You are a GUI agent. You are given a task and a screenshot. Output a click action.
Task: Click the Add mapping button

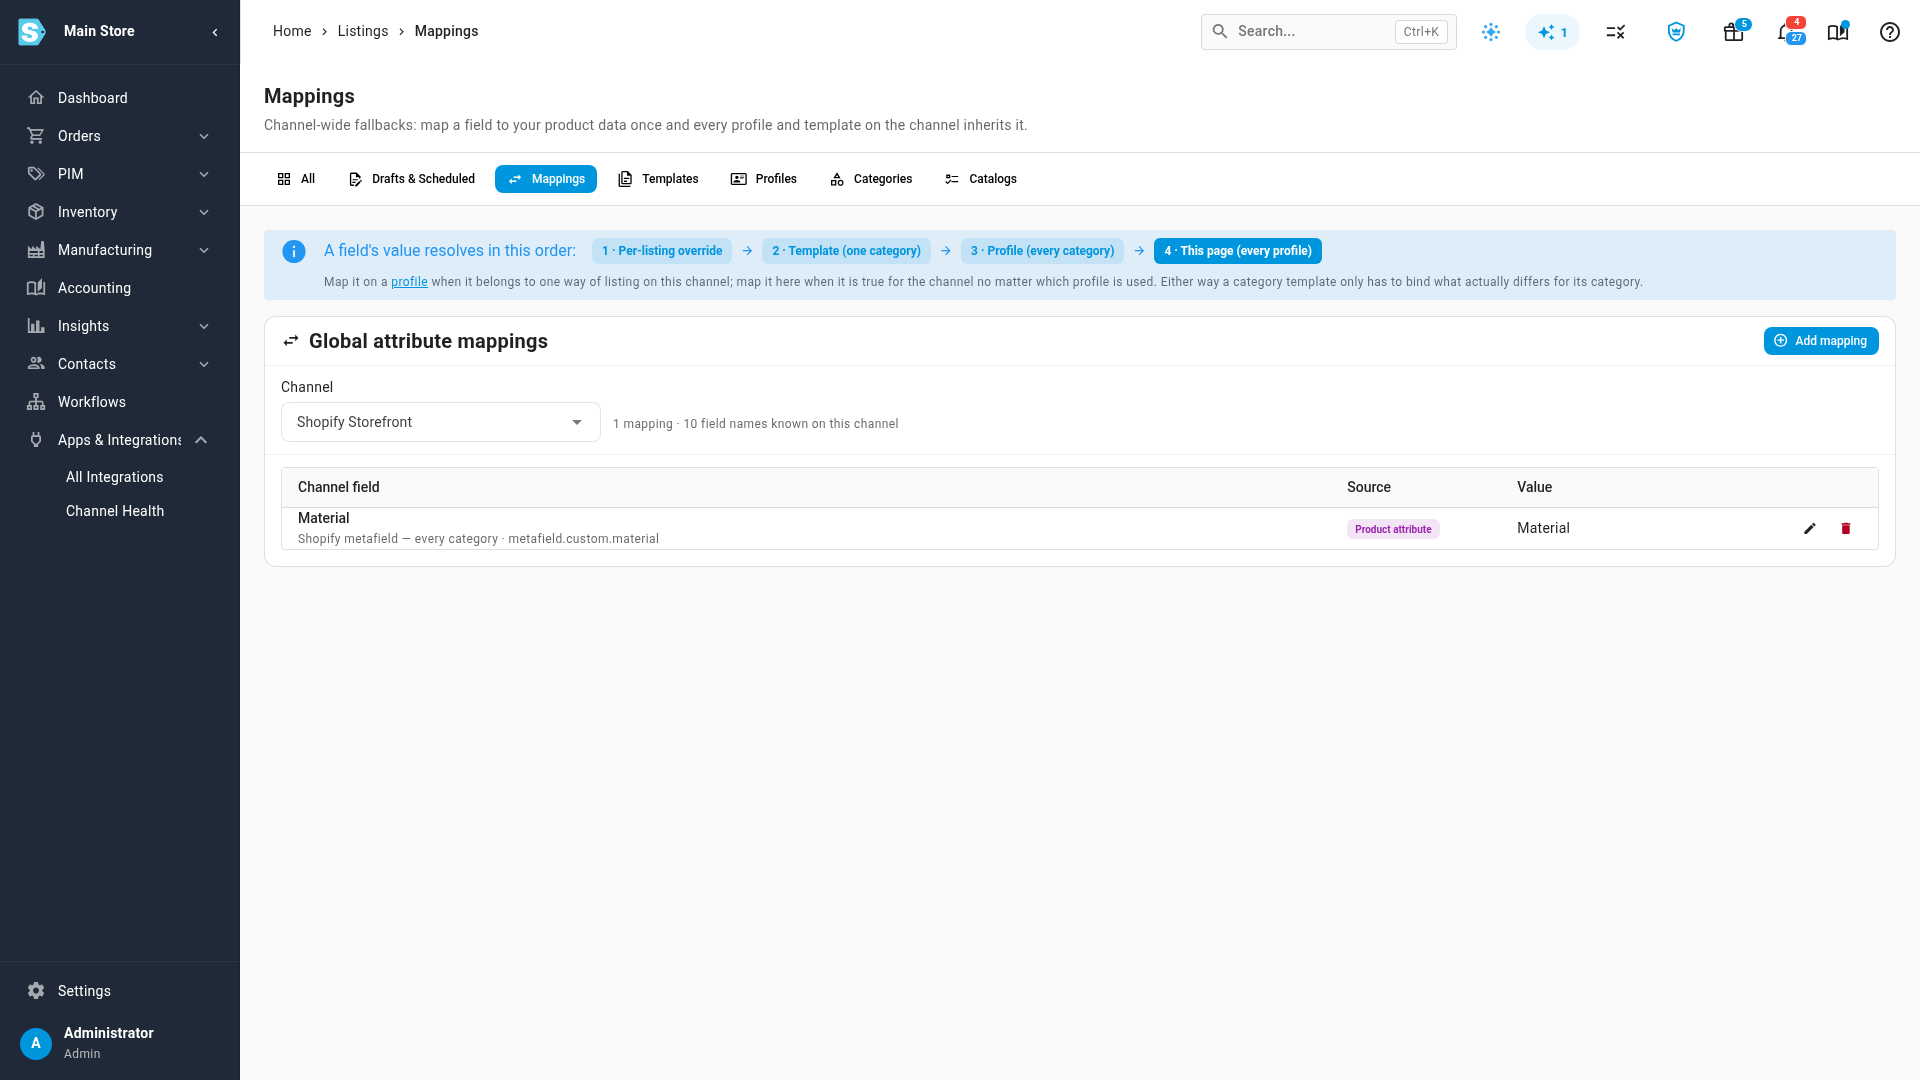[x=1821, y=341]
